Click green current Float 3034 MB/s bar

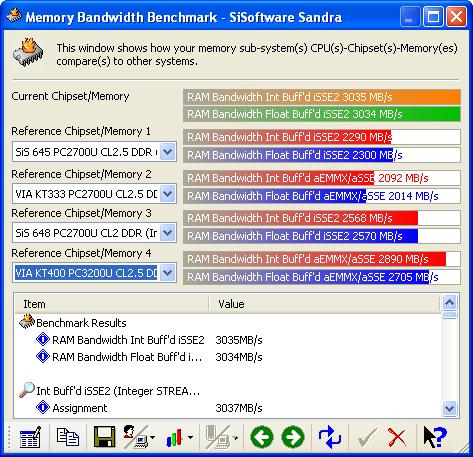(x=322, y=114)
